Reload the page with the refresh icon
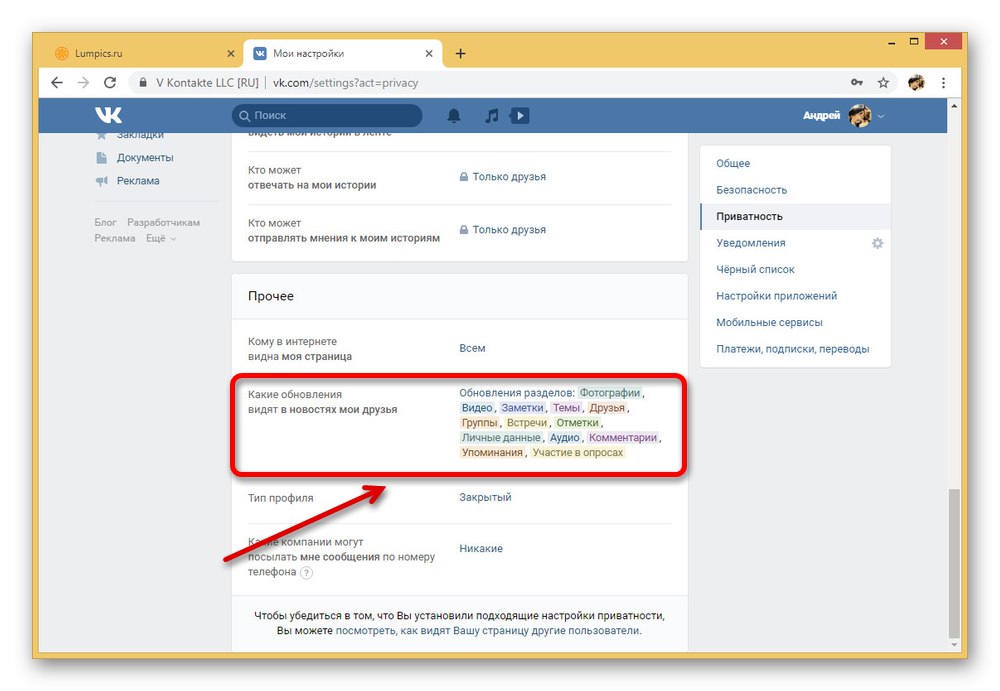This screenshot has width=1000, height=691. 110,82
